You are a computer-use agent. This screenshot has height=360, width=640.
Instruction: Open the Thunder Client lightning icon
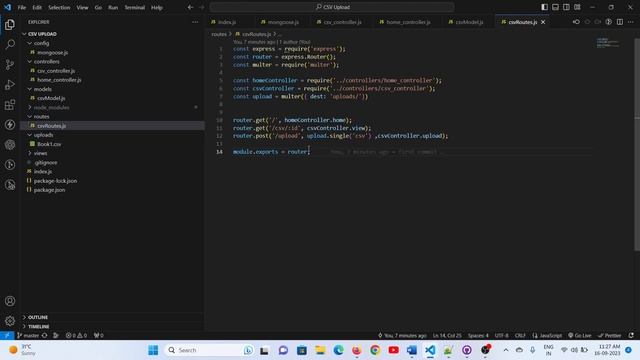10,124
